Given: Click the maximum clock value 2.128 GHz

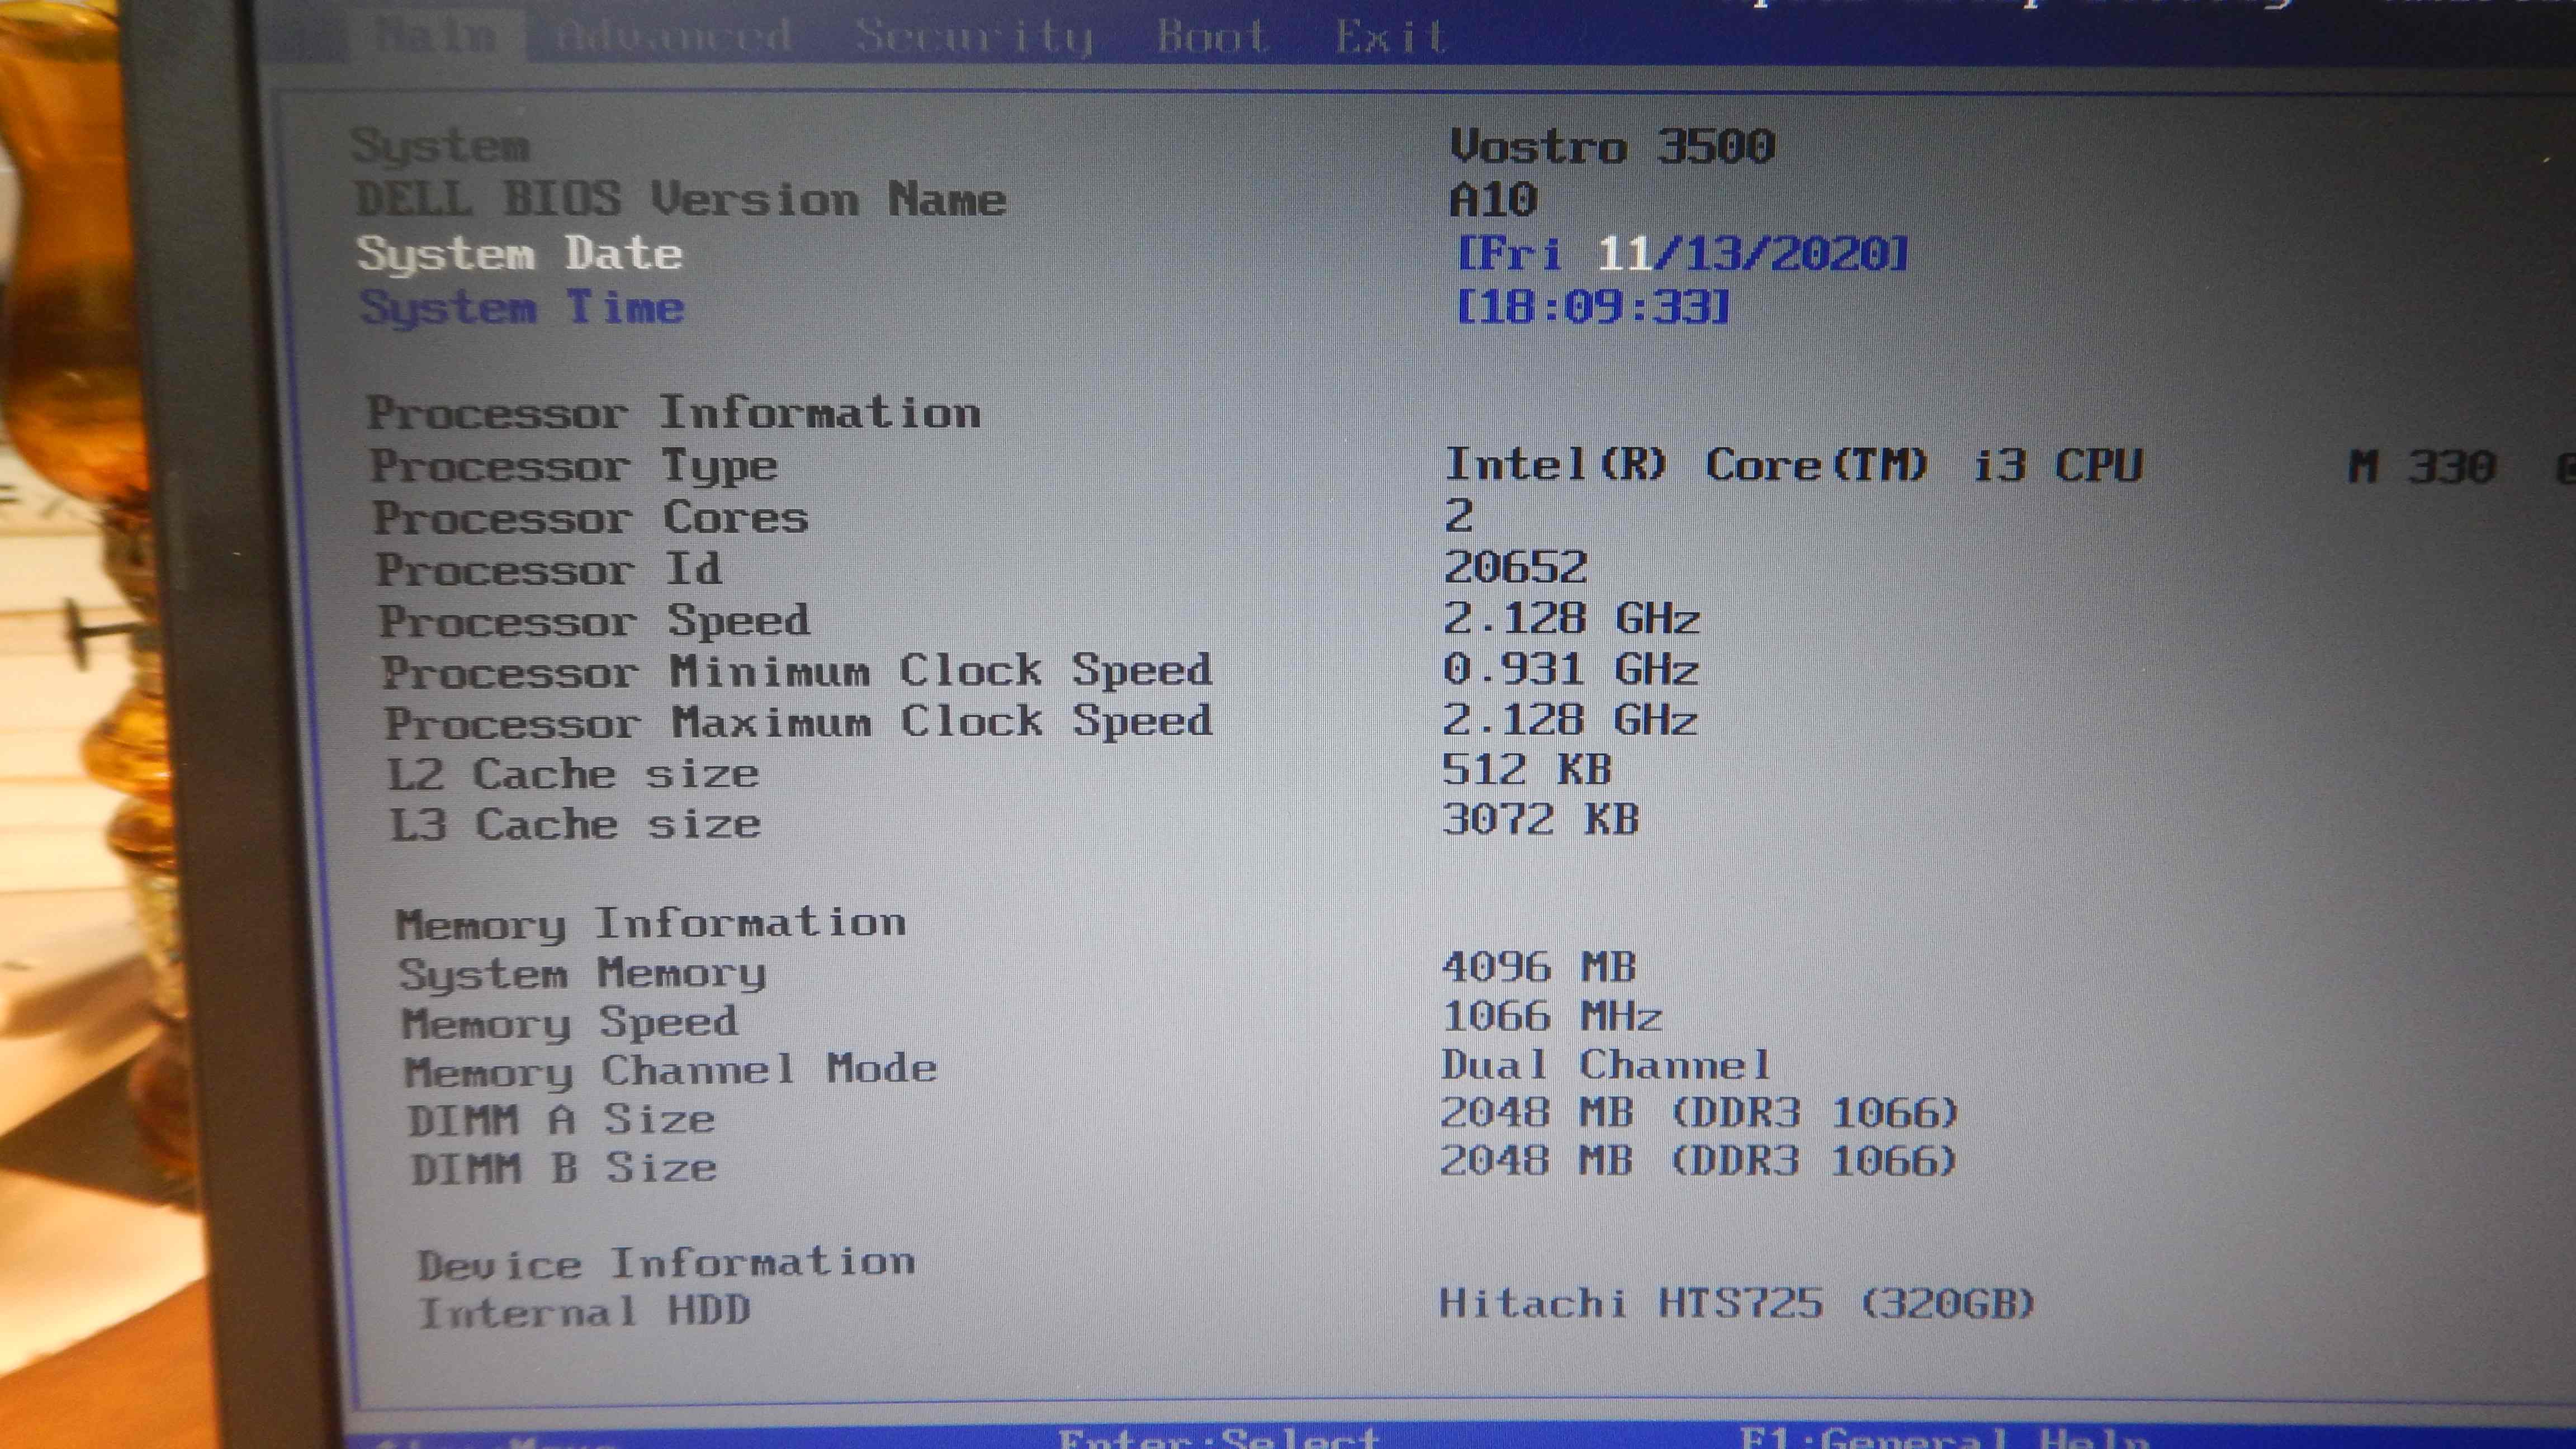Looking at the screenshot, I should (x=1571, y=719).
